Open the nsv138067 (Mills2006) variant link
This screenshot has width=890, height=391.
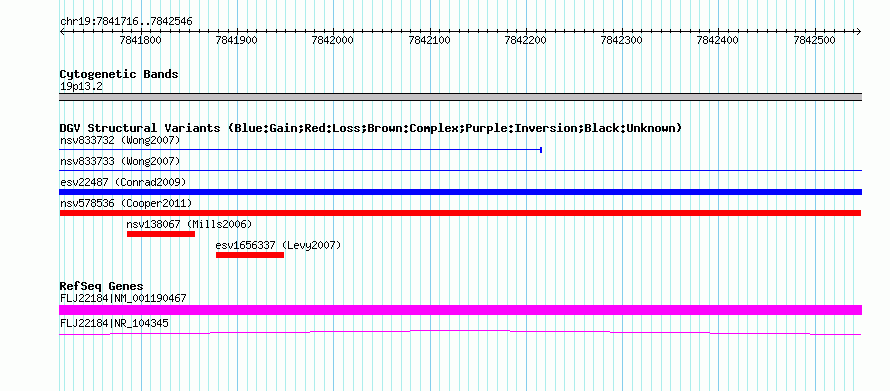click(189, 224)
